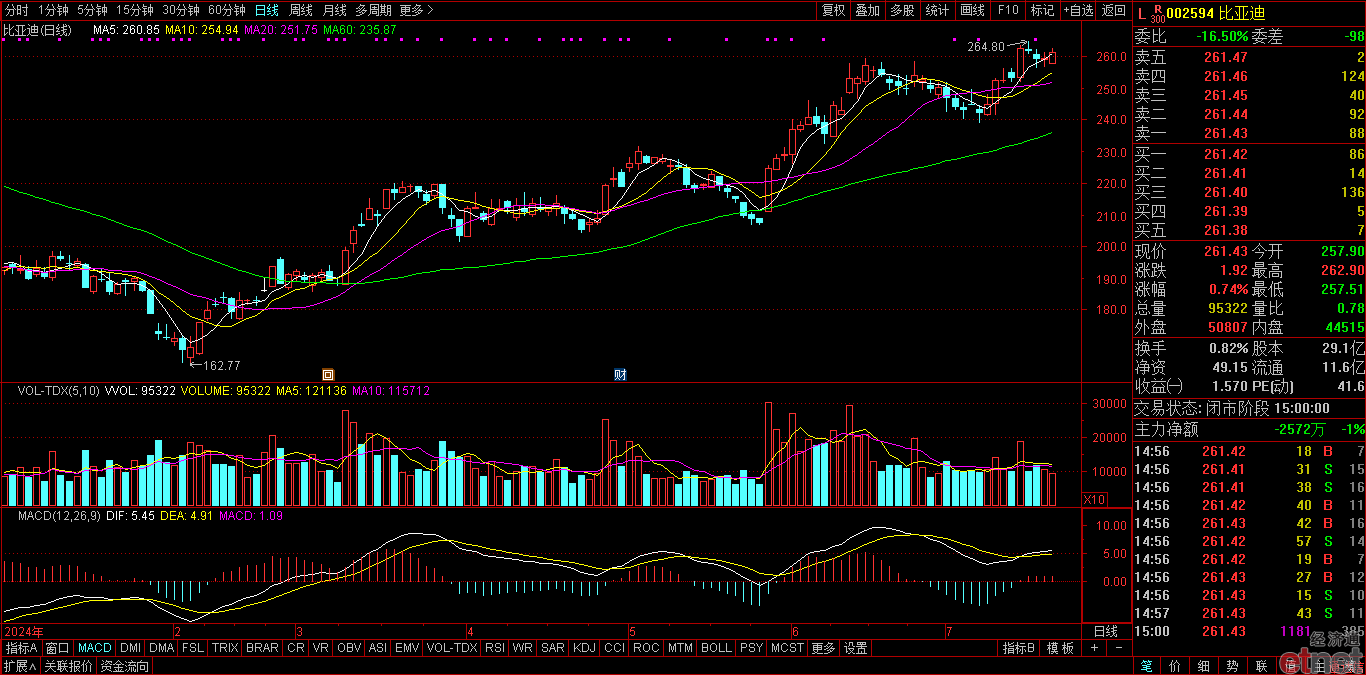Select the BRAR indicator tab

262,648
